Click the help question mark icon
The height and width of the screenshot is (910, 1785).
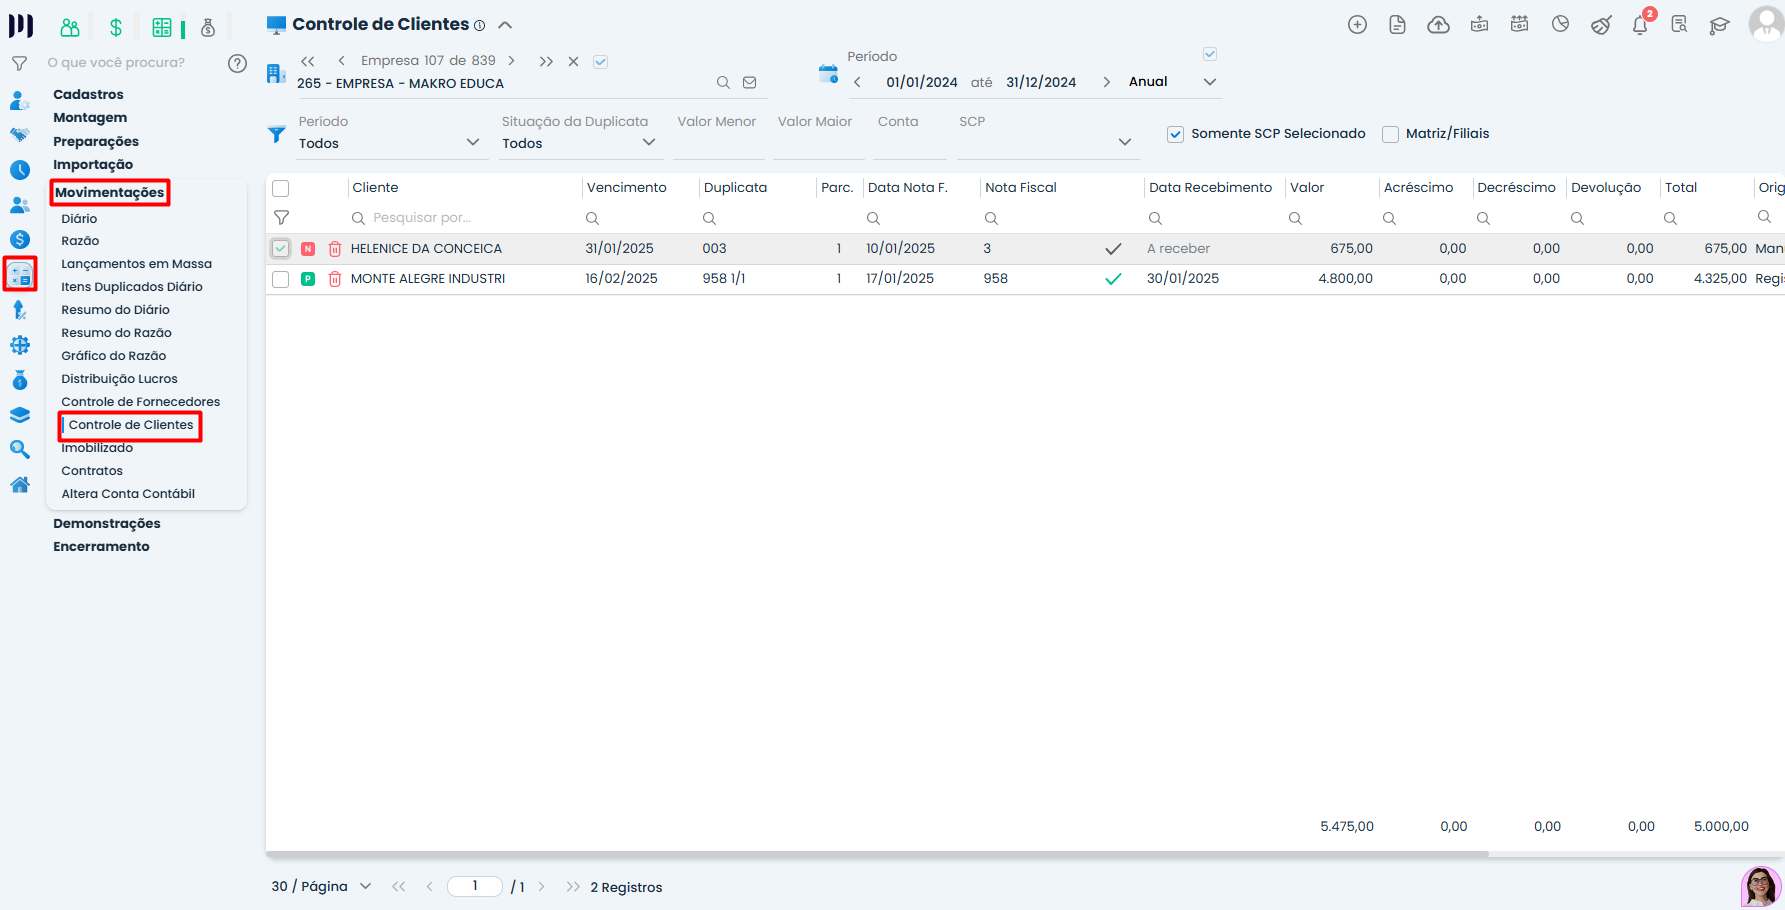coord(237,63)
